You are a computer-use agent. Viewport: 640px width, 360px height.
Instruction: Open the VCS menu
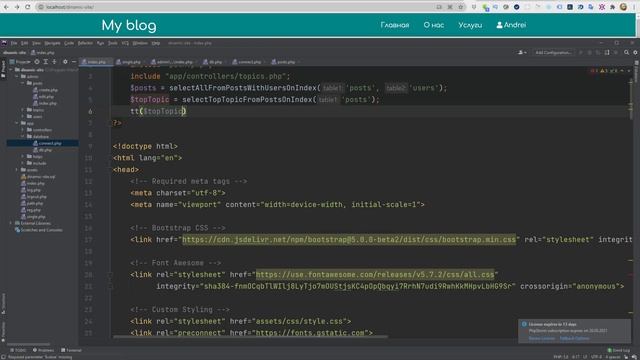pos(125,43)
